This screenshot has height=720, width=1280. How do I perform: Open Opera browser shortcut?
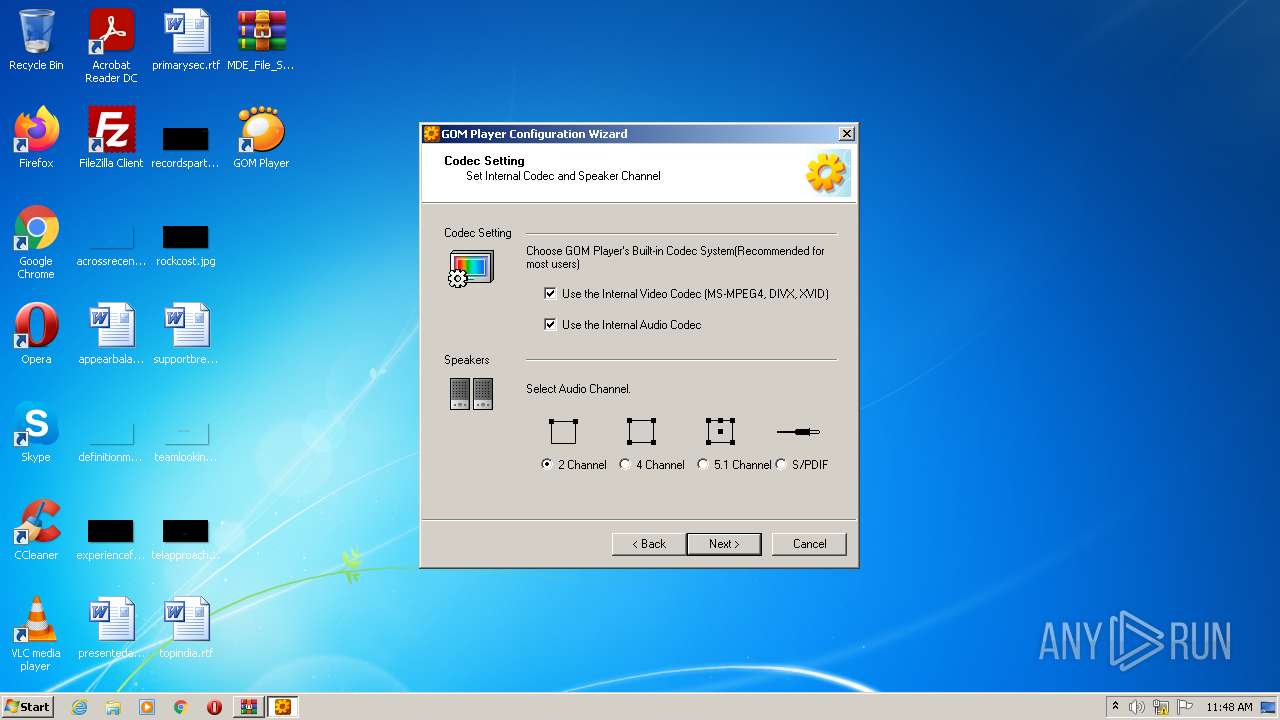click(36, 334)
